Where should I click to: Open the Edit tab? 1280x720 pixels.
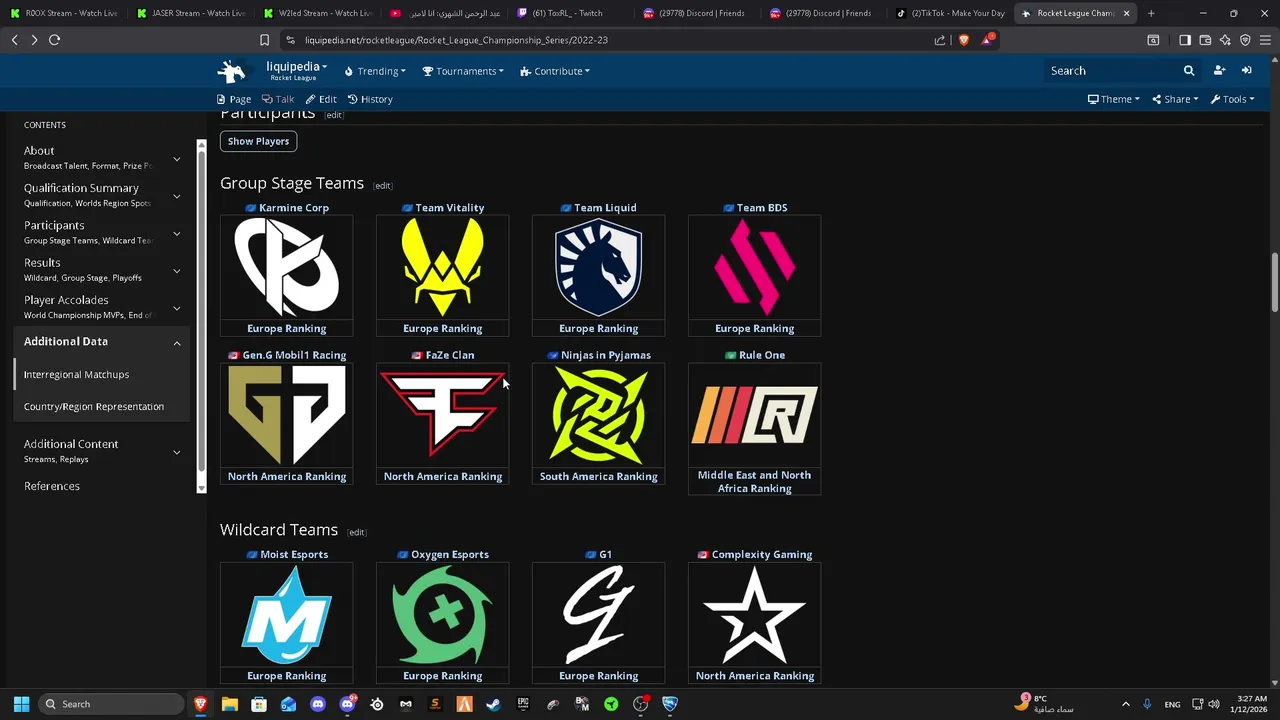[321, 99]
